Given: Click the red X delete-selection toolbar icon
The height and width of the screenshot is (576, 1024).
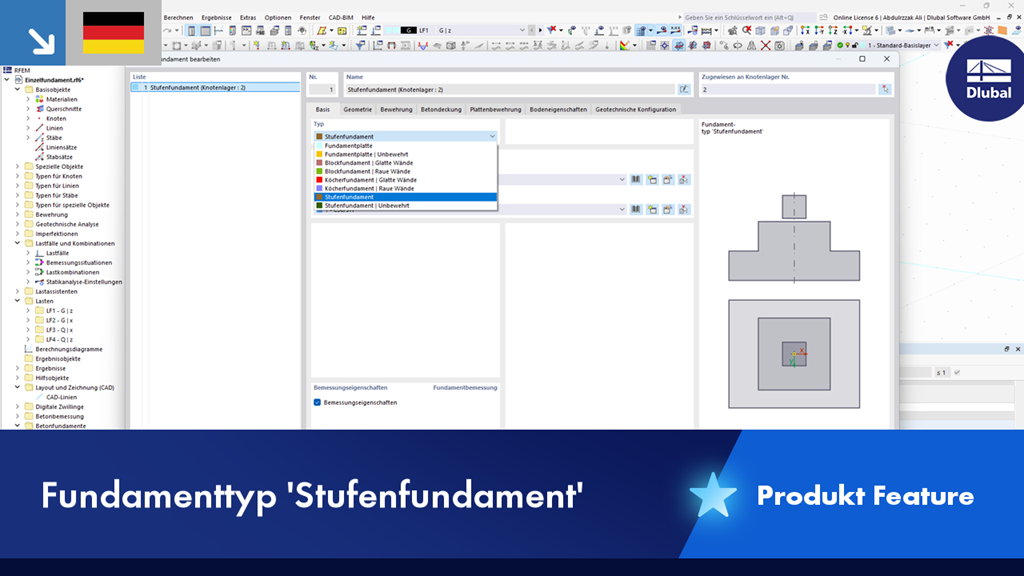Looking at the screenshot, I should [765, 45].
